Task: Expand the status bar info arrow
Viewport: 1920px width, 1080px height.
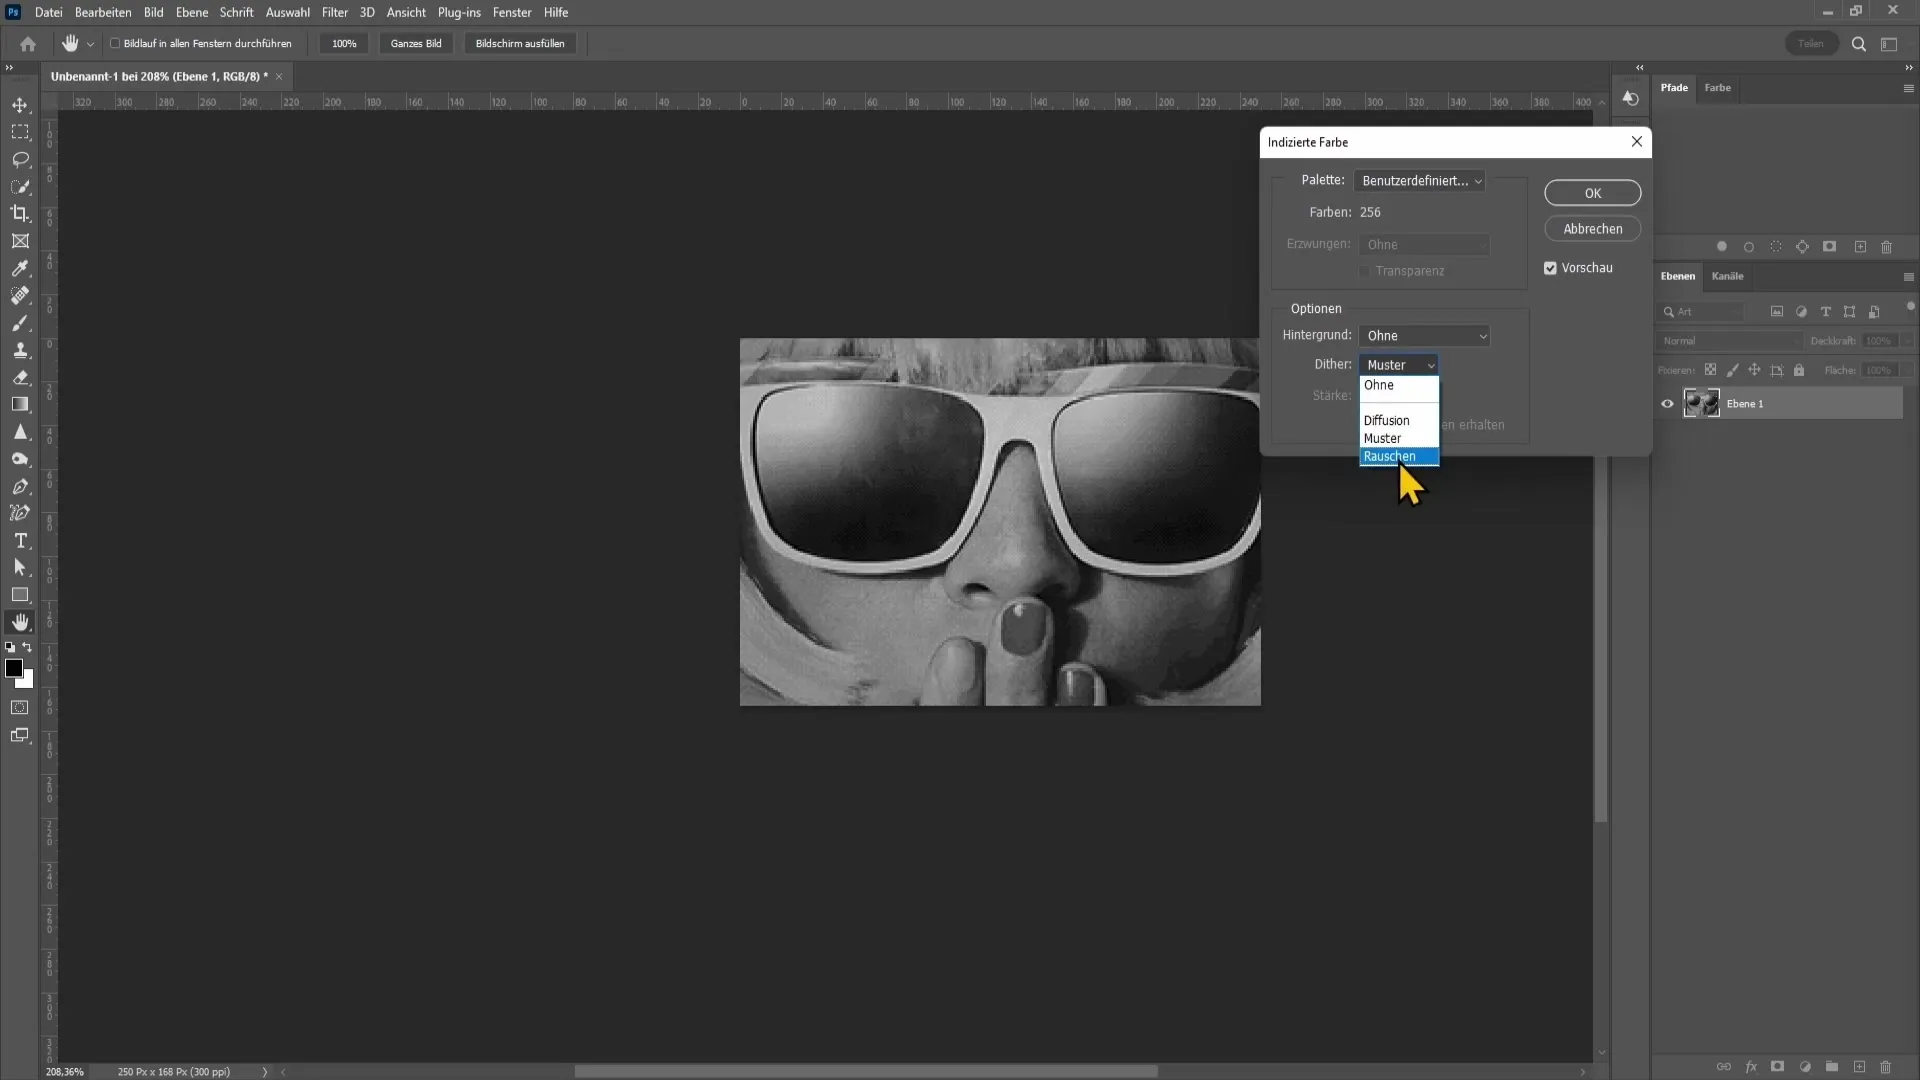Action: pyautogui.click(x=265, y=1072)
